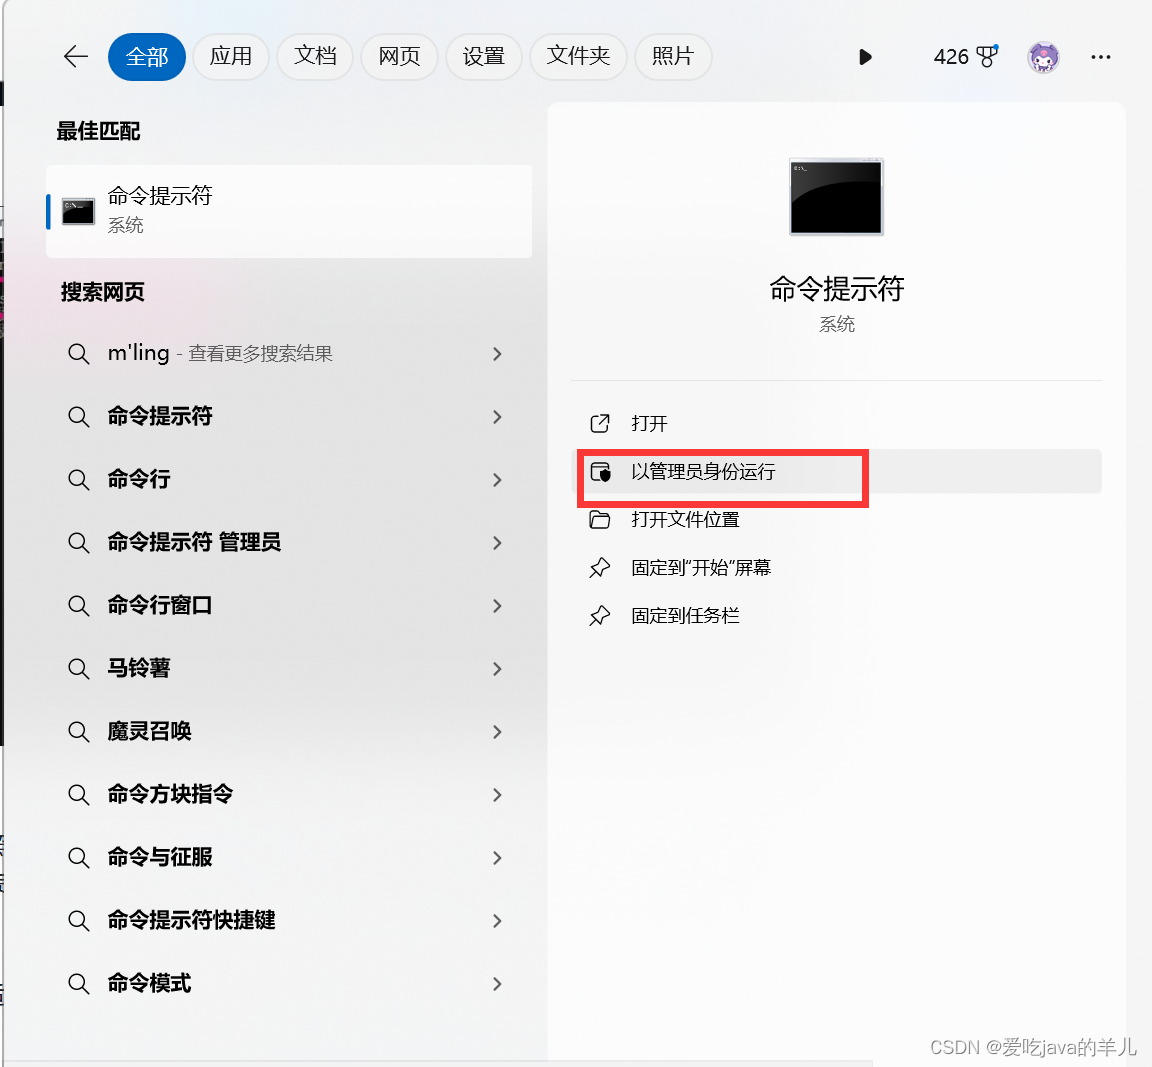Click the open-in-new-window icon beside 打开
Viewport: 1152px width, 1067px height.
(600, 423)
